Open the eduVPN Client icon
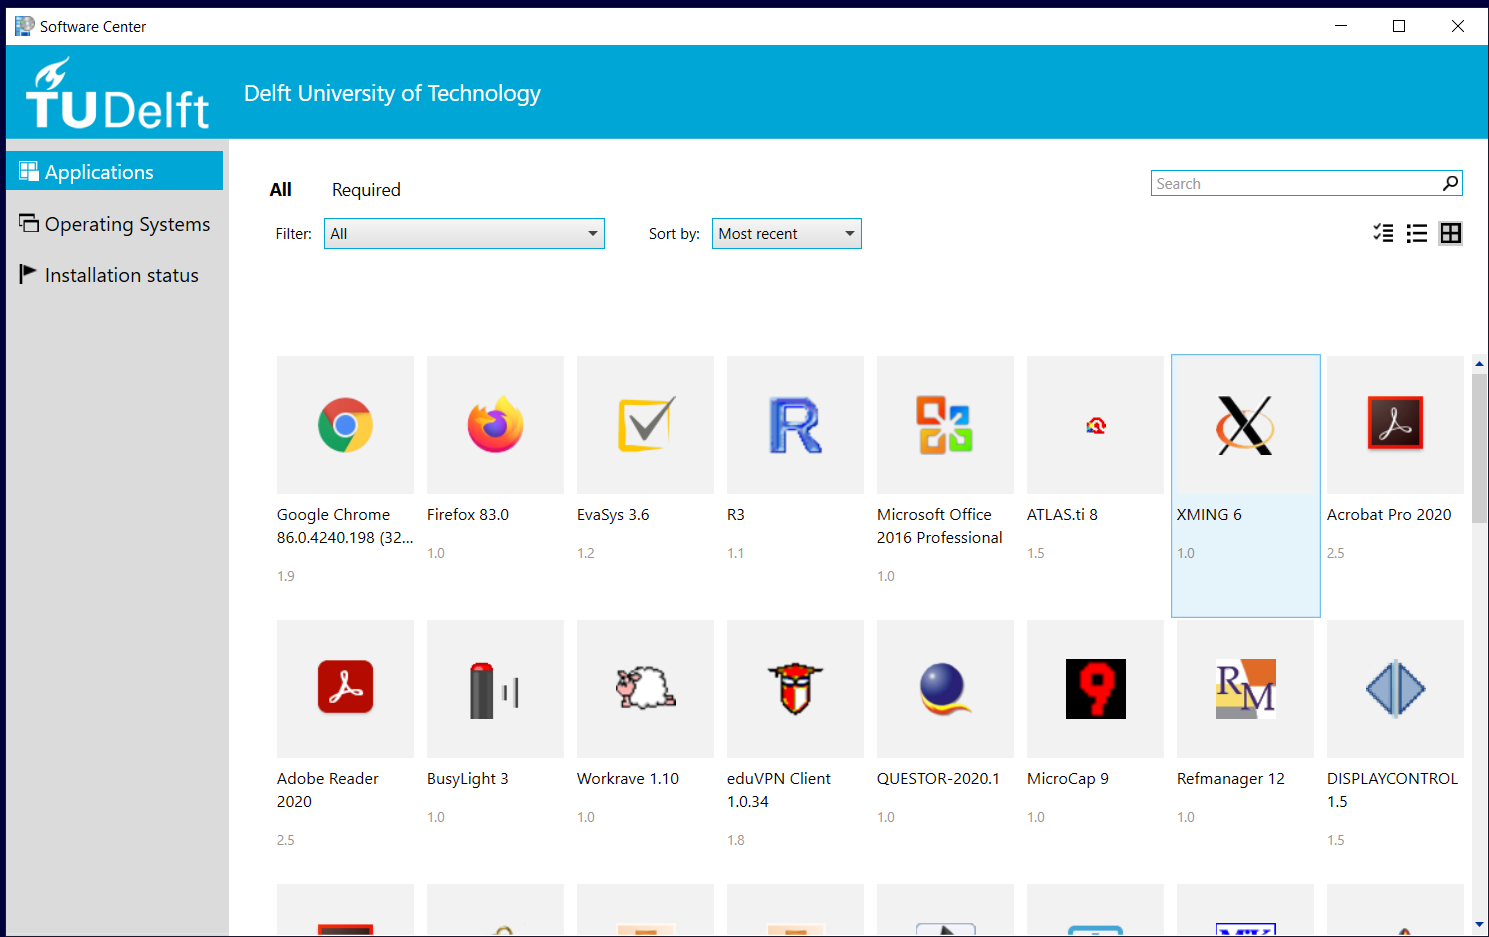This screenshot has width=1489, height=937. [795, 689]
